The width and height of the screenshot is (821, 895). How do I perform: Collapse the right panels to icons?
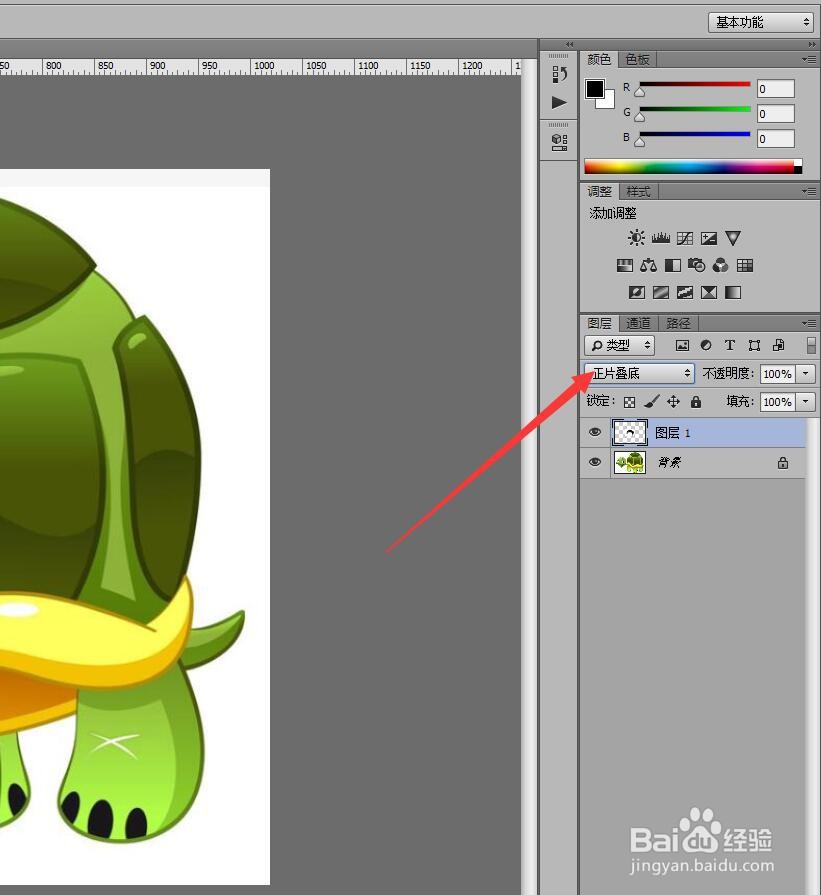(812, 45)
